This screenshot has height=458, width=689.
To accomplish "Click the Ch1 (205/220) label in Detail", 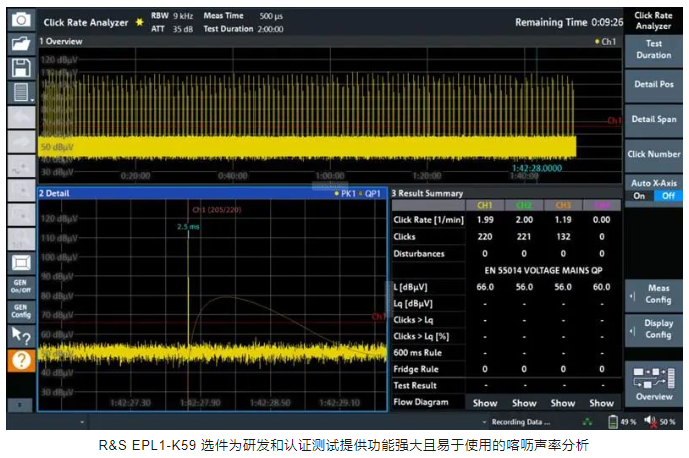I will point(217,210).
